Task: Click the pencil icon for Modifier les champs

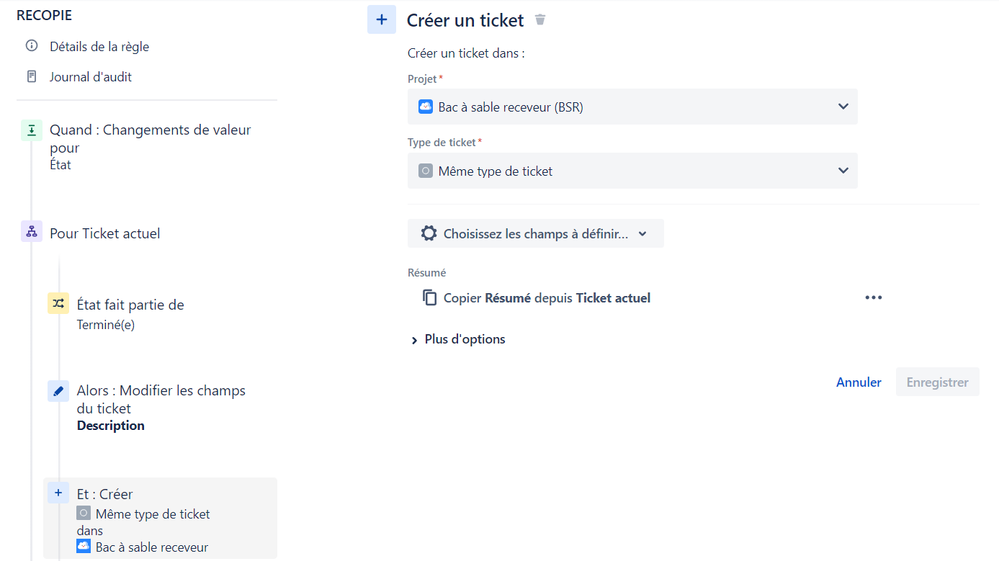Action: point(58,390)
